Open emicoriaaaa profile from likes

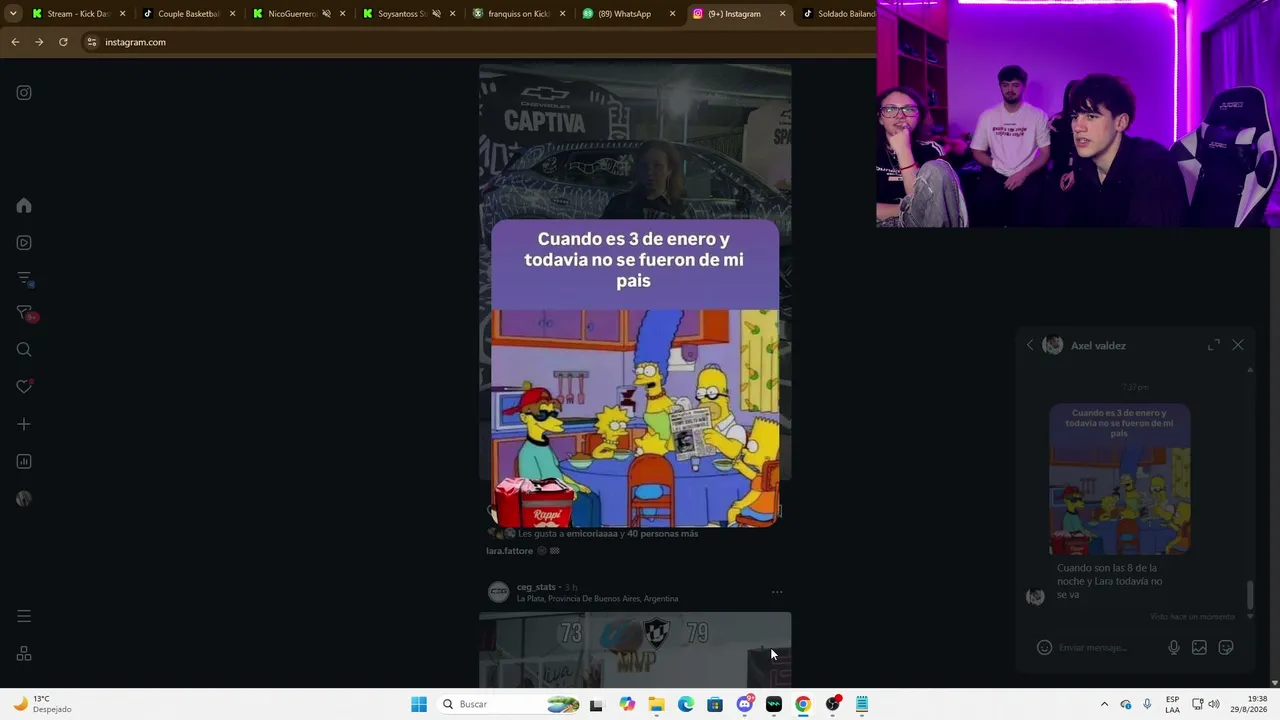point(592,534)
